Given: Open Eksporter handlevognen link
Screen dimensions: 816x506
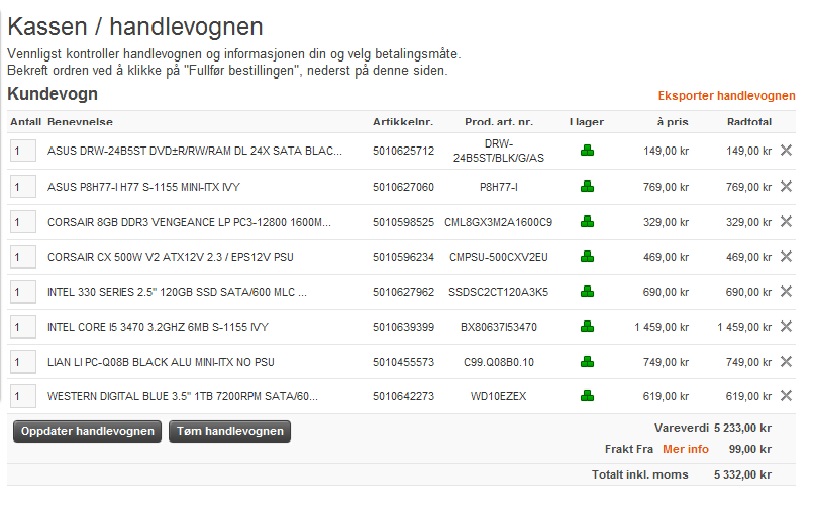Looking at the screenshot, I should 726,96.
